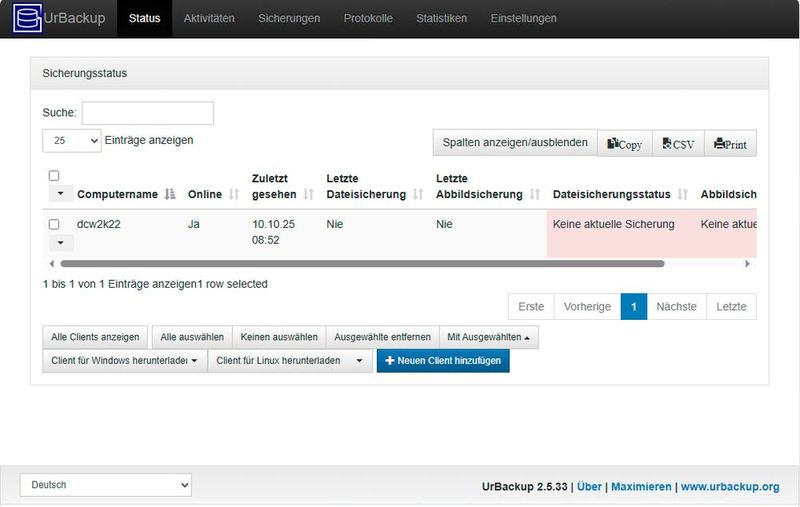Screen dimensions: 800x507
Task: Go to Letzte page
Action: coord(731,307)
